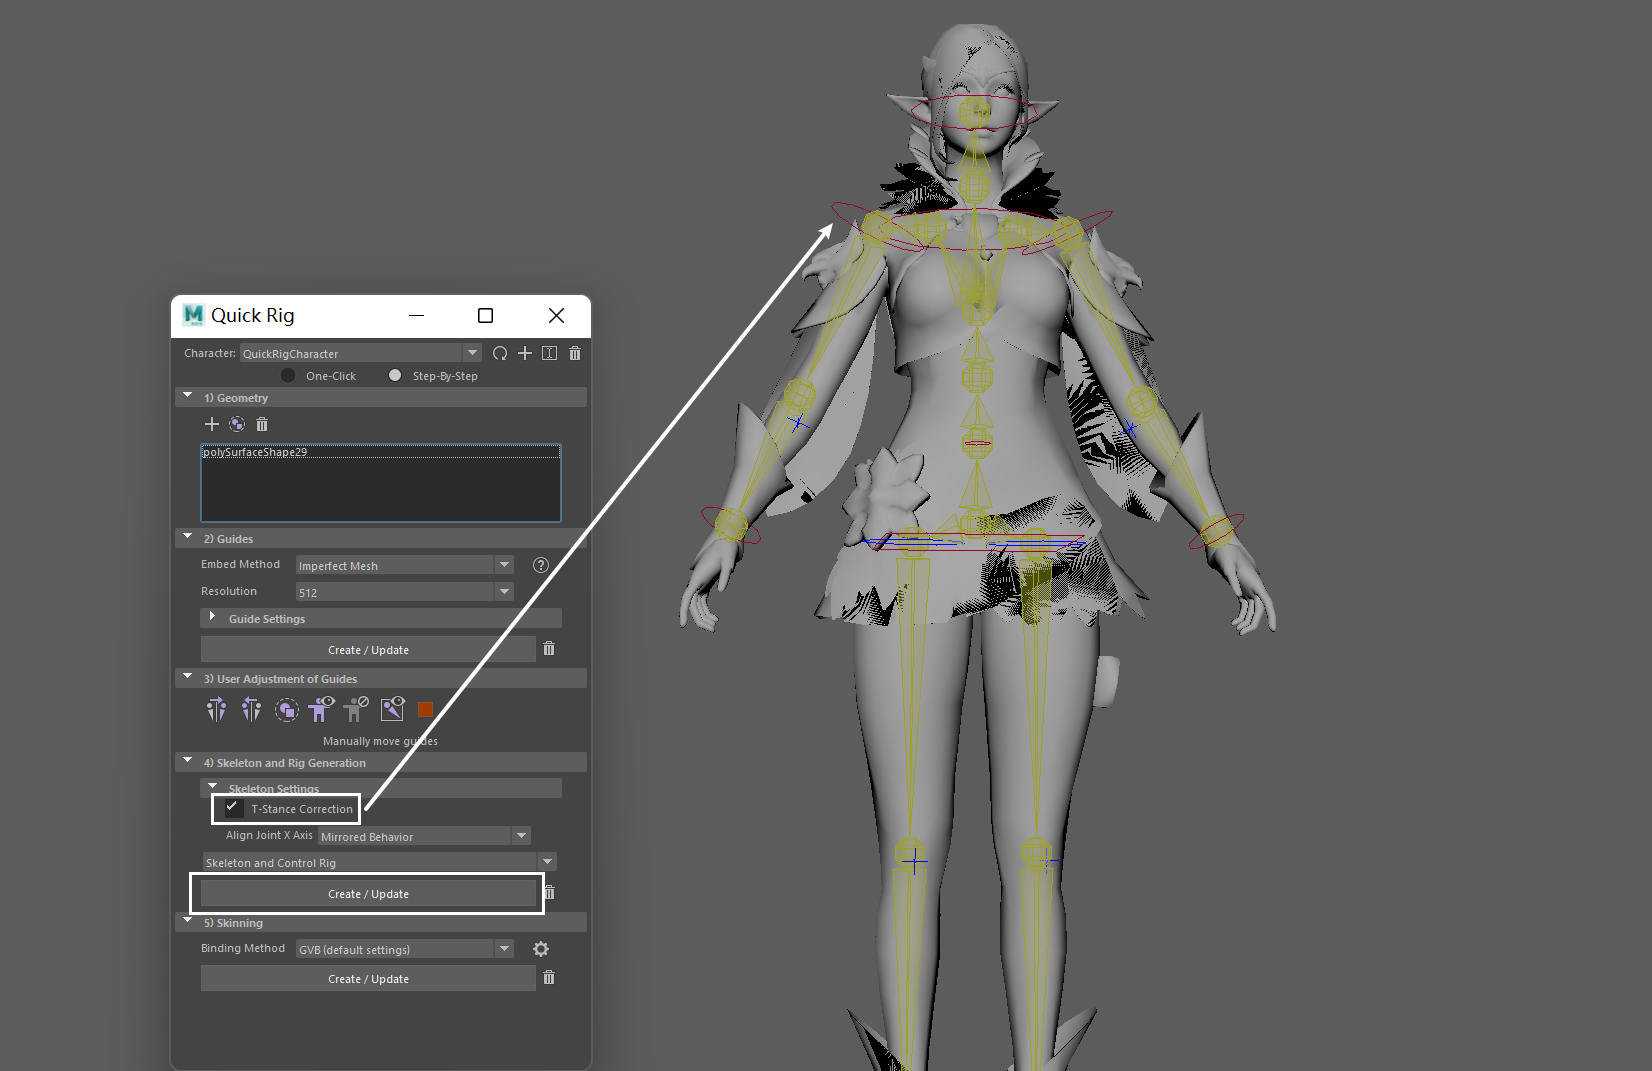The image size is (1652, 1071).
Task: Select guides icon in User Adjustment
Action: point(286,710)
